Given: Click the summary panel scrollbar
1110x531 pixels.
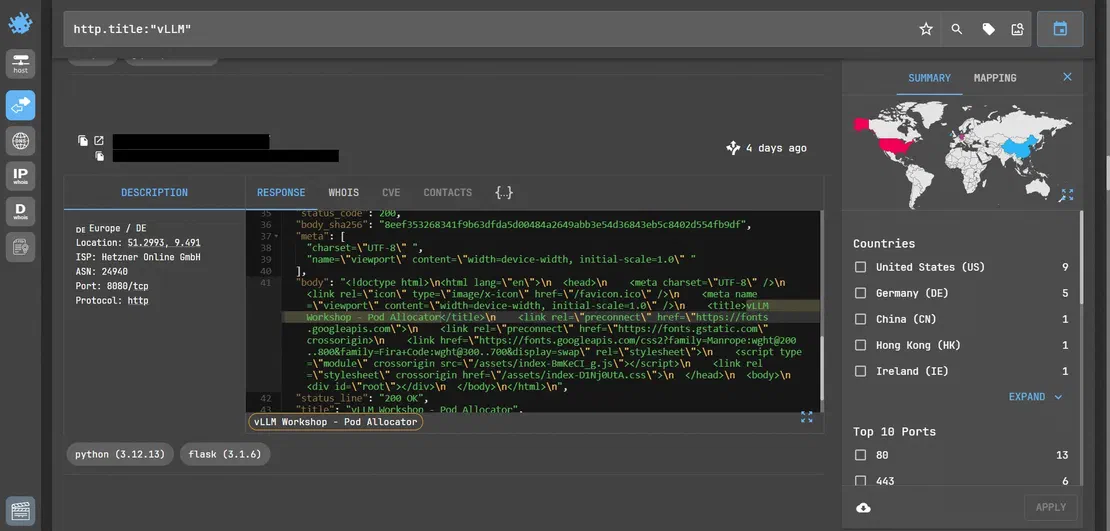Looking at the screenshot, I should click(1082, 258).
